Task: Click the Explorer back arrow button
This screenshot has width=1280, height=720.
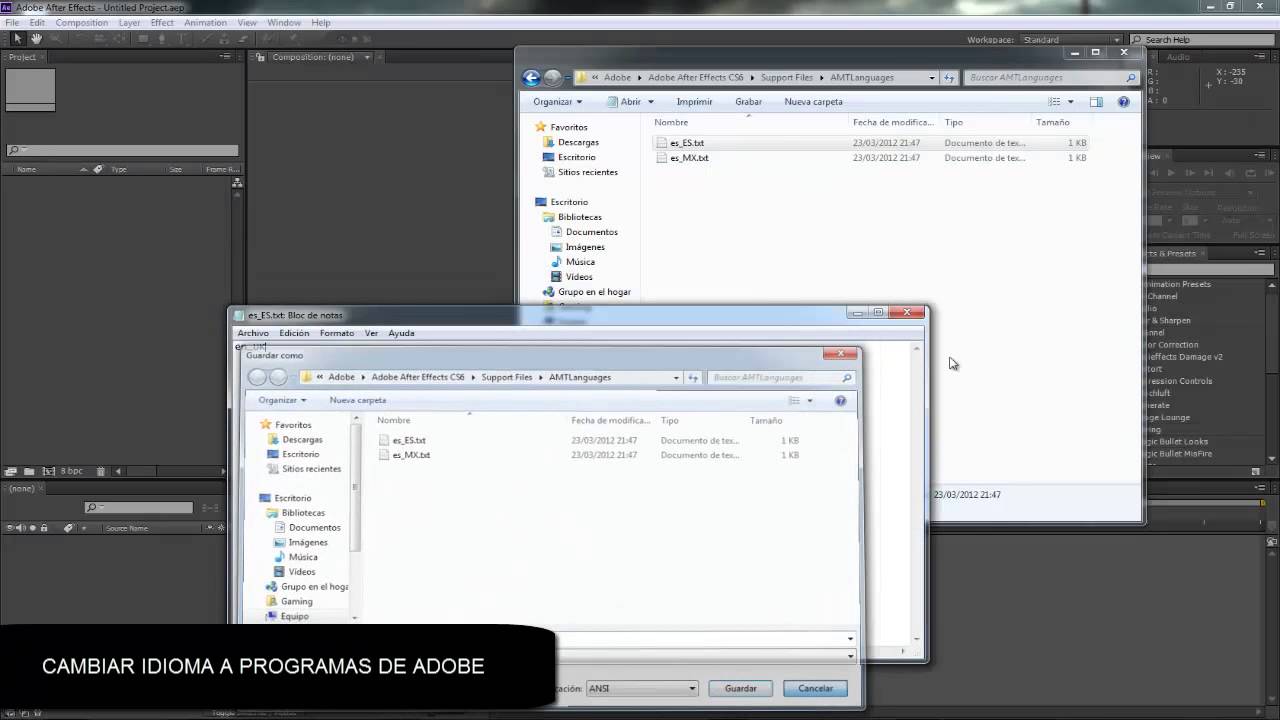Action: coord(532,77)
